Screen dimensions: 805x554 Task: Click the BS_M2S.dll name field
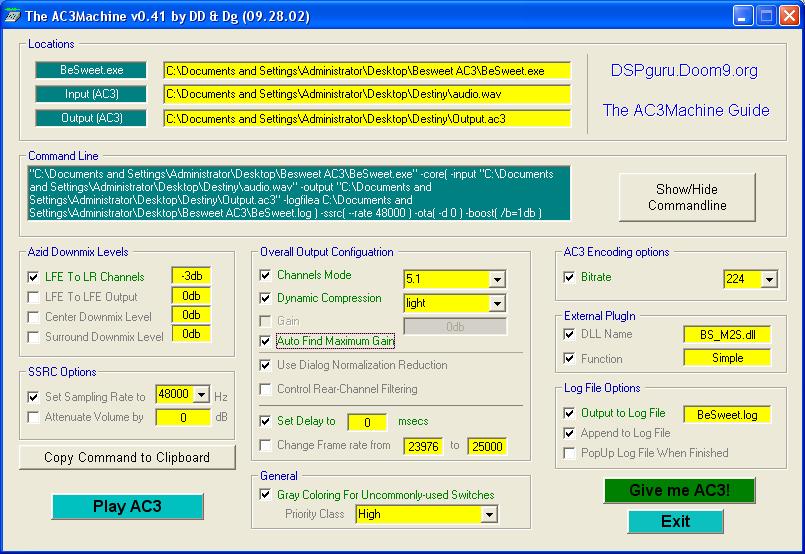coord(727,335)
